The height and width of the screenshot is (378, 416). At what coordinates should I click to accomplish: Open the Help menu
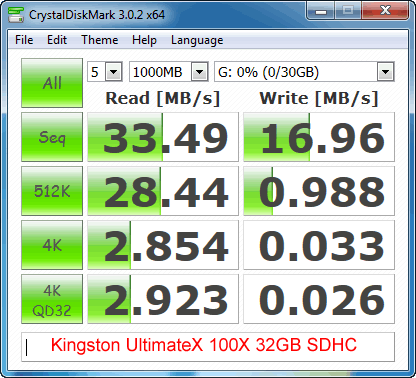tap(144, 40)
